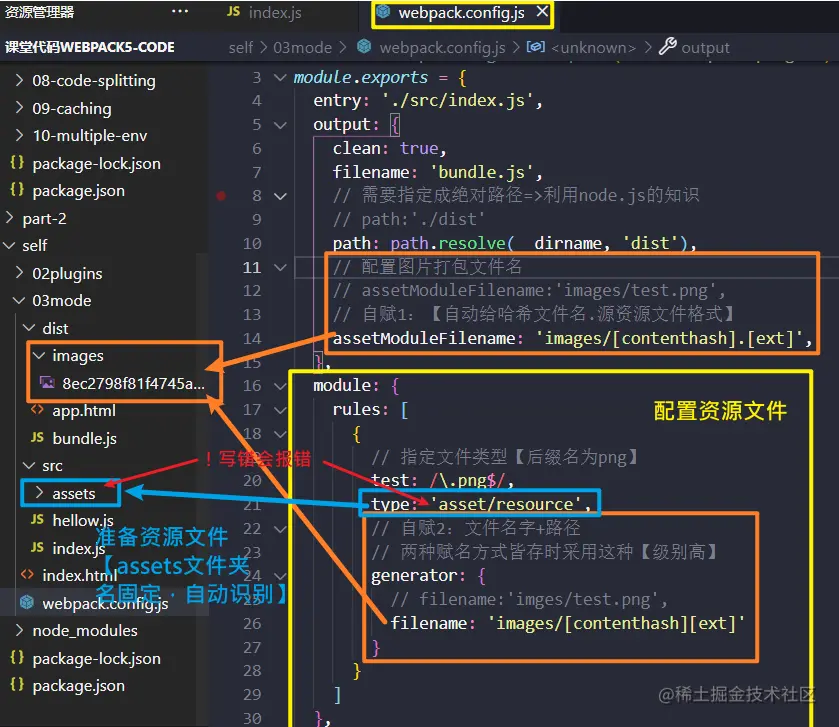Viewport: 839px width, 727px height.
Task: Collapse the self folder
Action: pyautogui.click(x=35, y=246)
